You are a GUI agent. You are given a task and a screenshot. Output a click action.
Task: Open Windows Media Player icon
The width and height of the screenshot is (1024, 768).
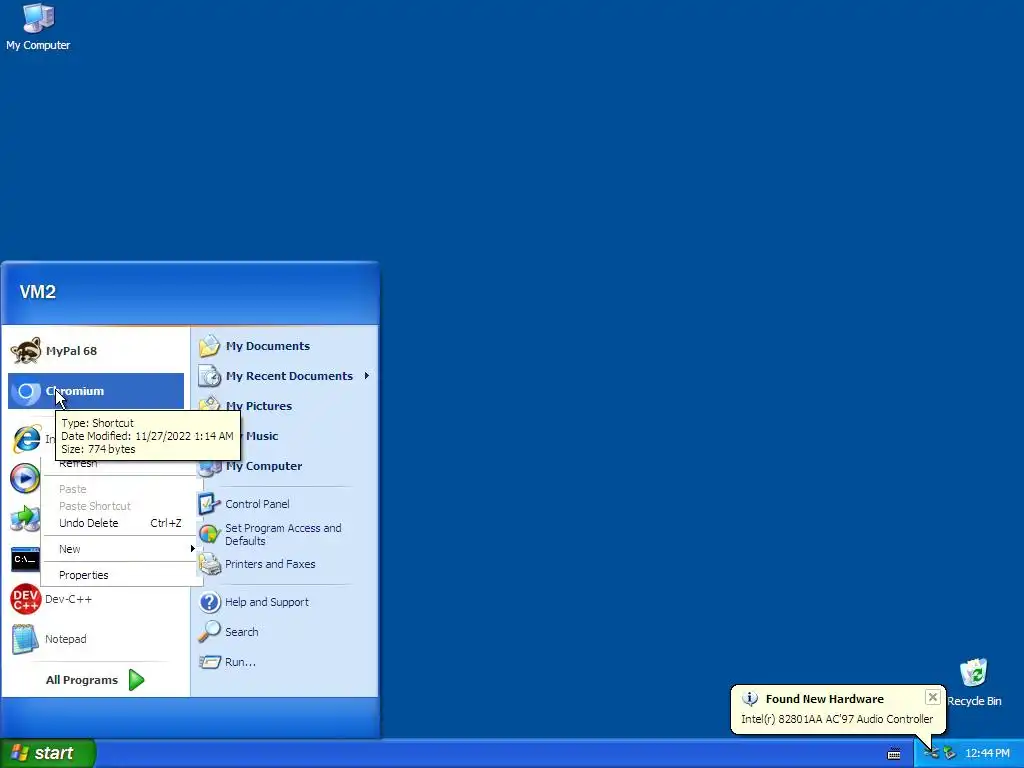(x=25, y=478)
